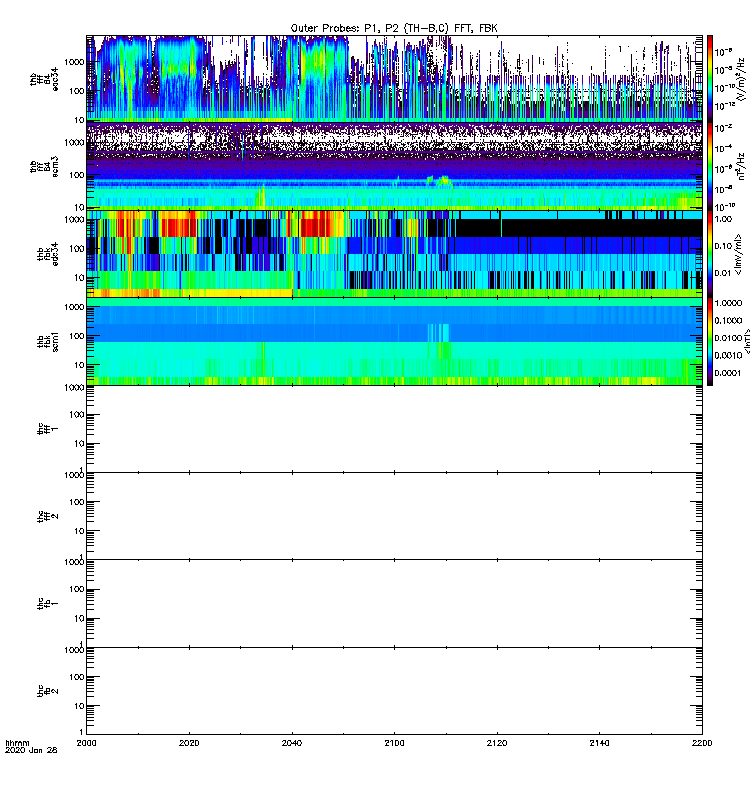
Task: Click the thb fbk edc34 filter bank panel
Action: point(394,254)
